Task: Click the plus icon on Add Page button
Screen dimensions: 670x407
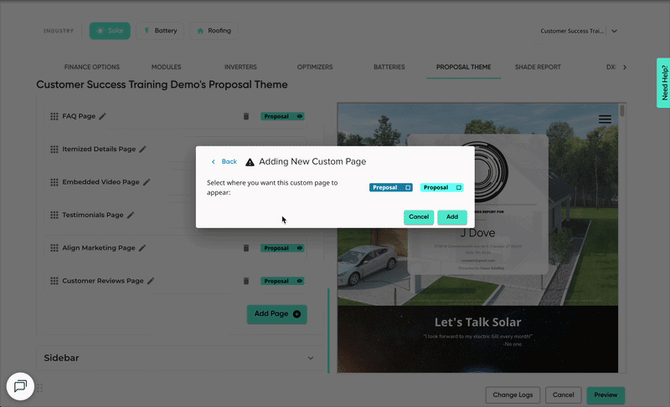Action: point(297,314)
